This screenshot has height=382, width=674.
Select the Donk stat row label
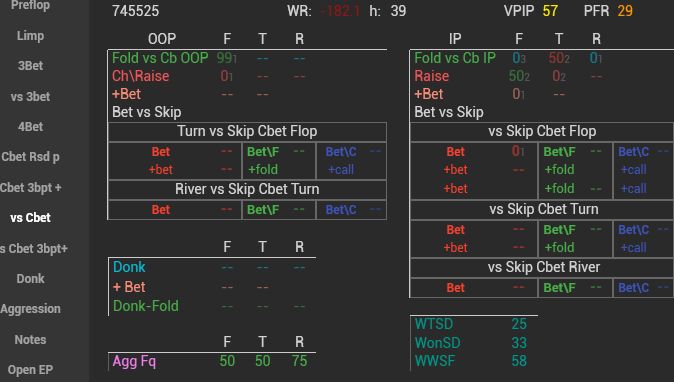[x=129, y=267]
